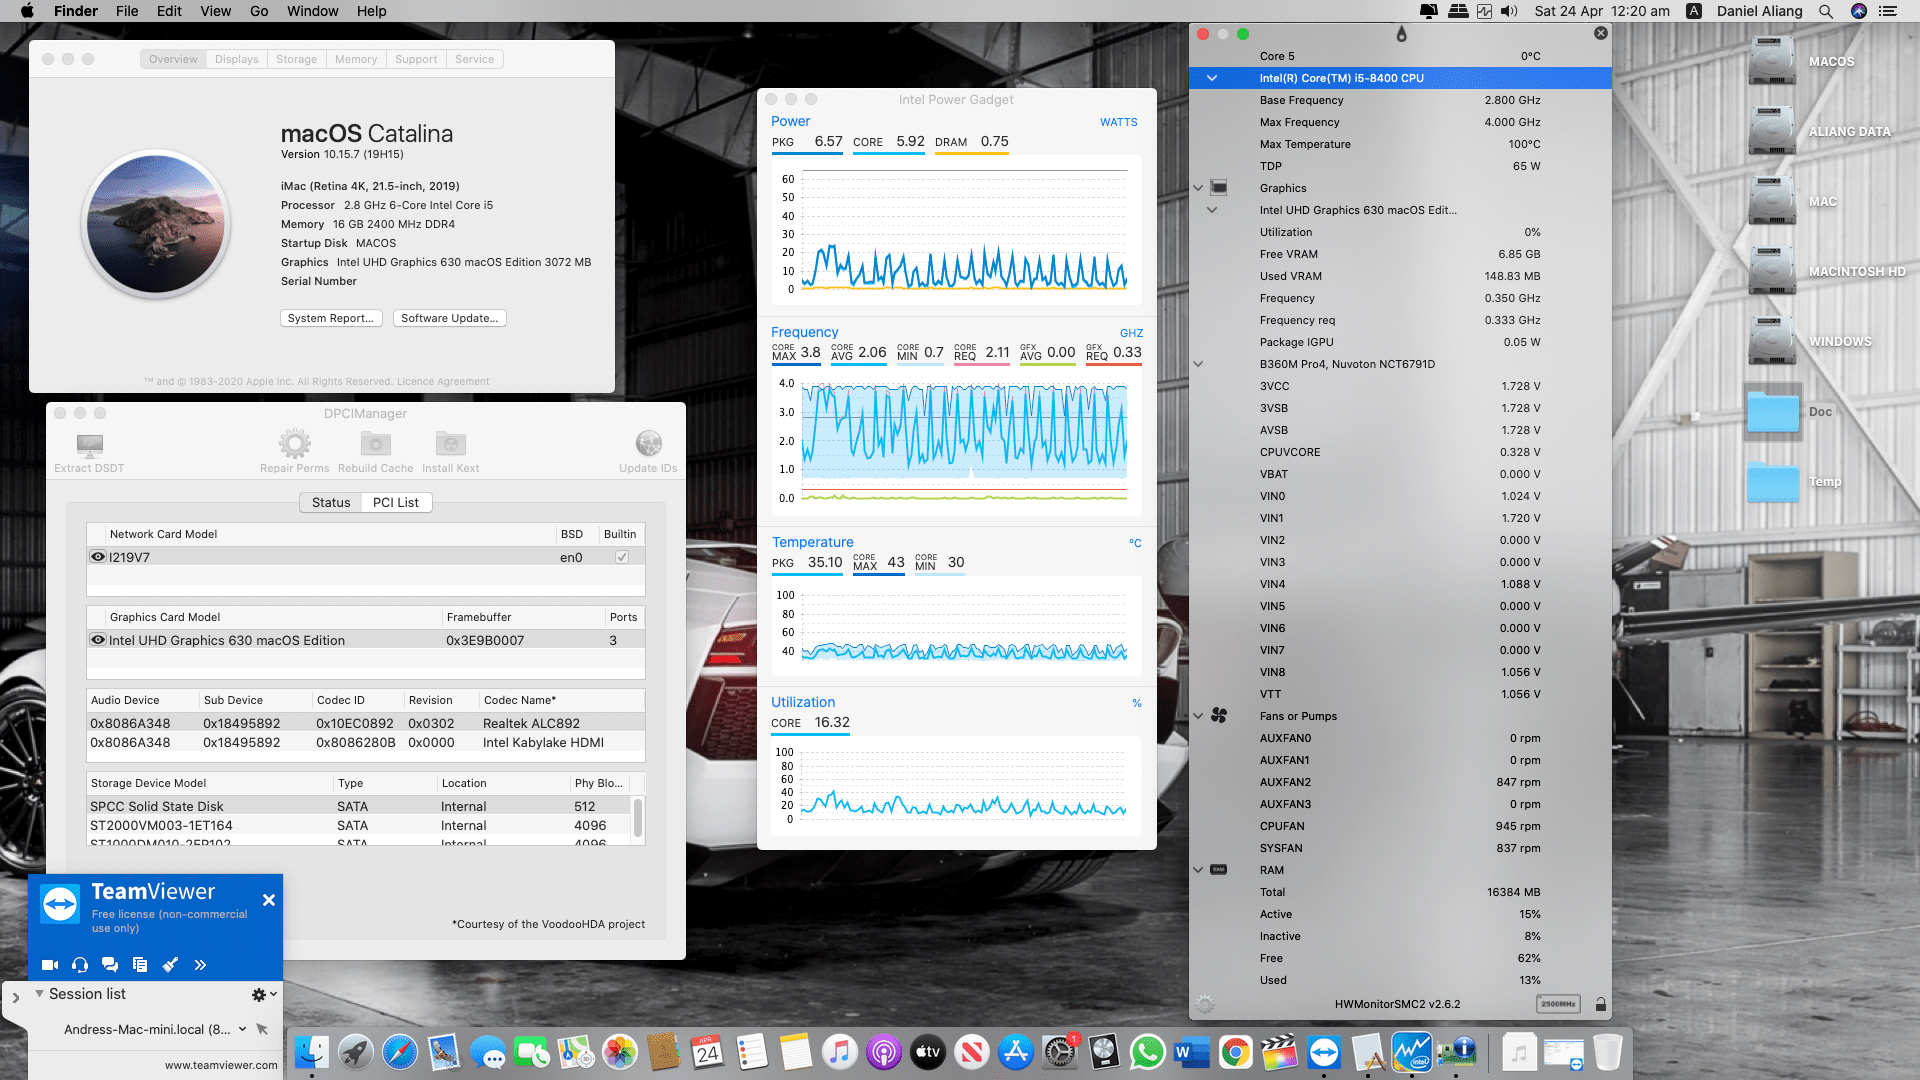Image resolution: width=1920 pixels, height=1080 pixels.
Task: Click Rebuild Cache icon in DPCIManager
Action: tap(375, 443)
